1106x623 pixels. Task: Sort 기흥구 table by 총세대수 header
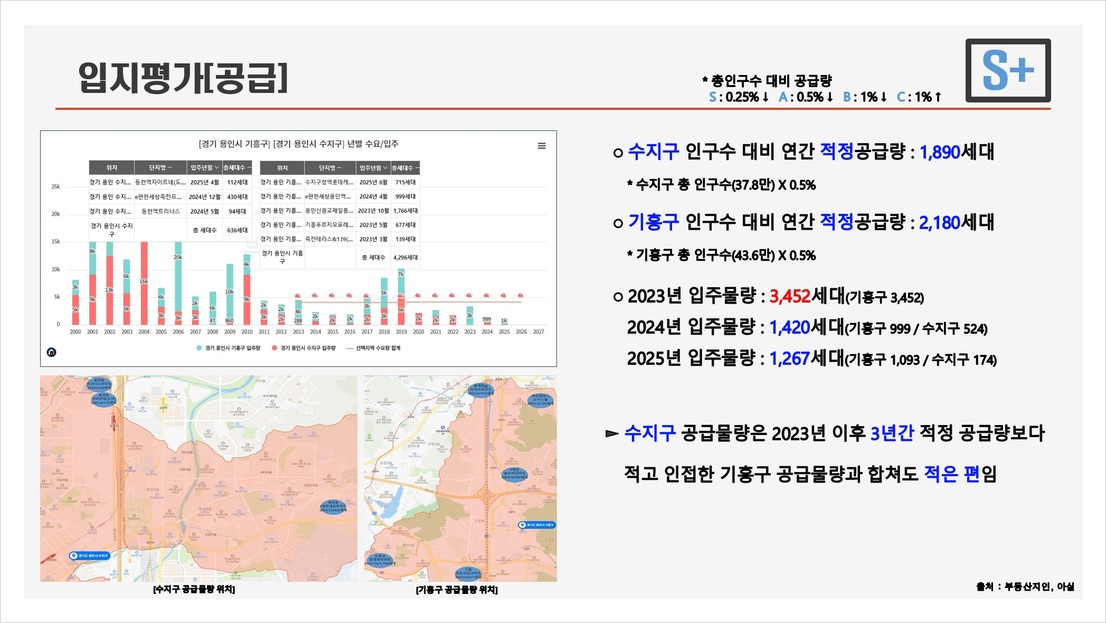[x=405, y=168]
